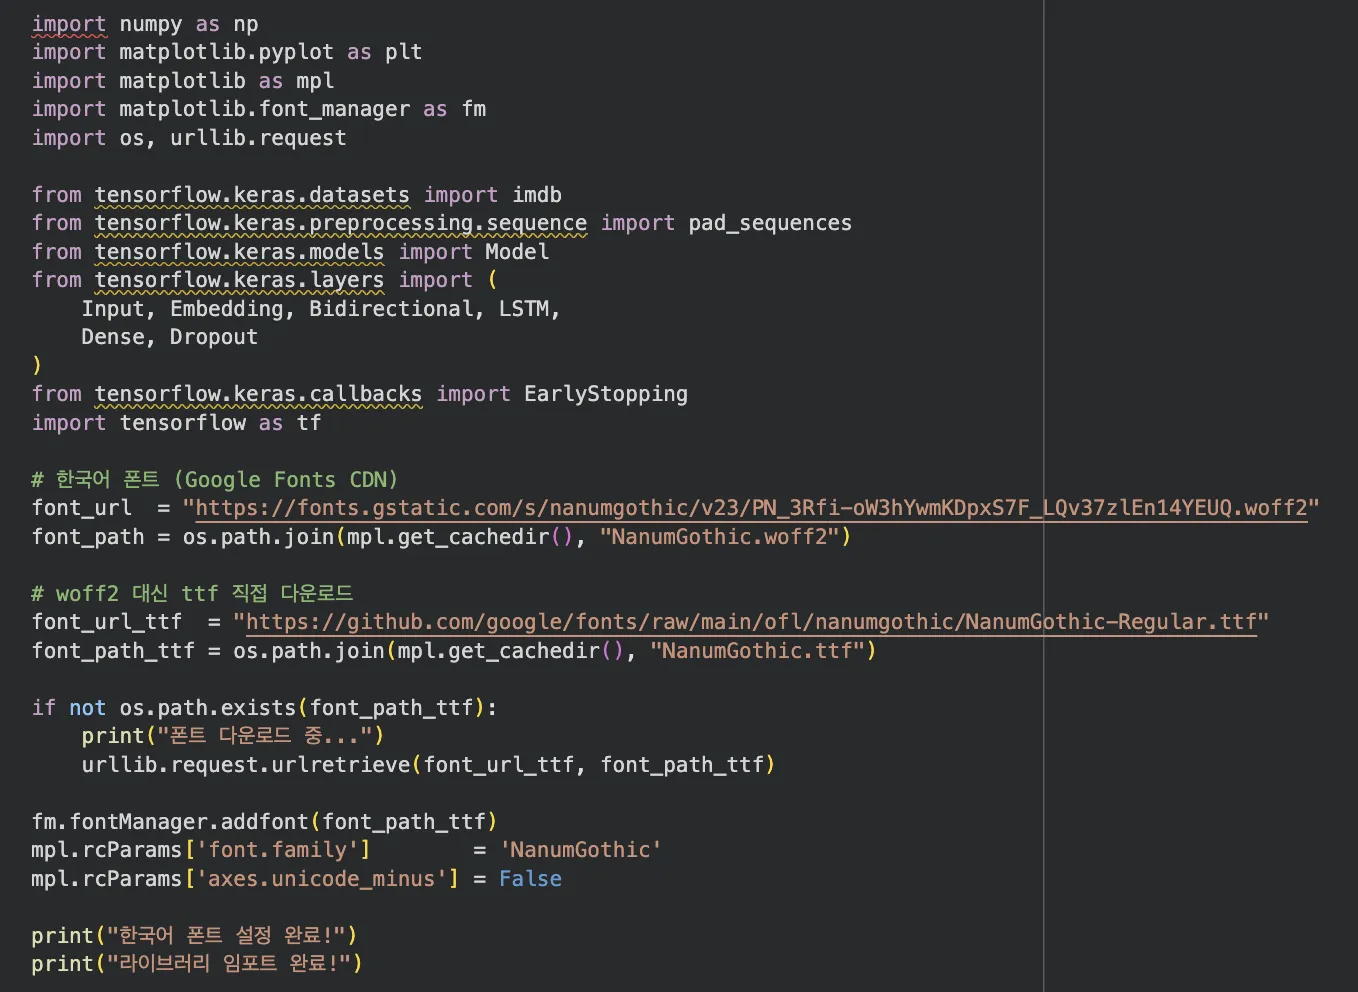Open the GitHub NanumGothic-Regular.ttf URL
Screen dimensions: 1358x992
pos(751,622)
